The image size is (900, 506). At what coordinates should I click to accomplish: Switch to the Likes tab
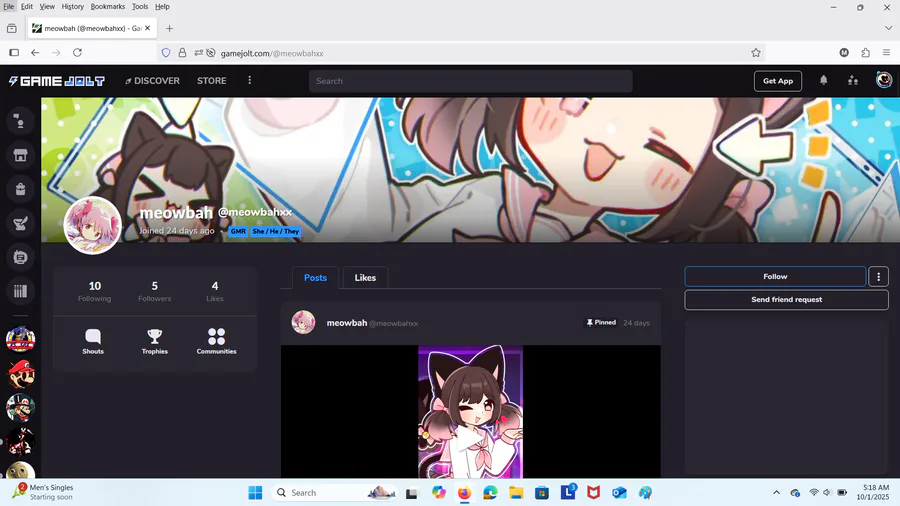point(365,278)
